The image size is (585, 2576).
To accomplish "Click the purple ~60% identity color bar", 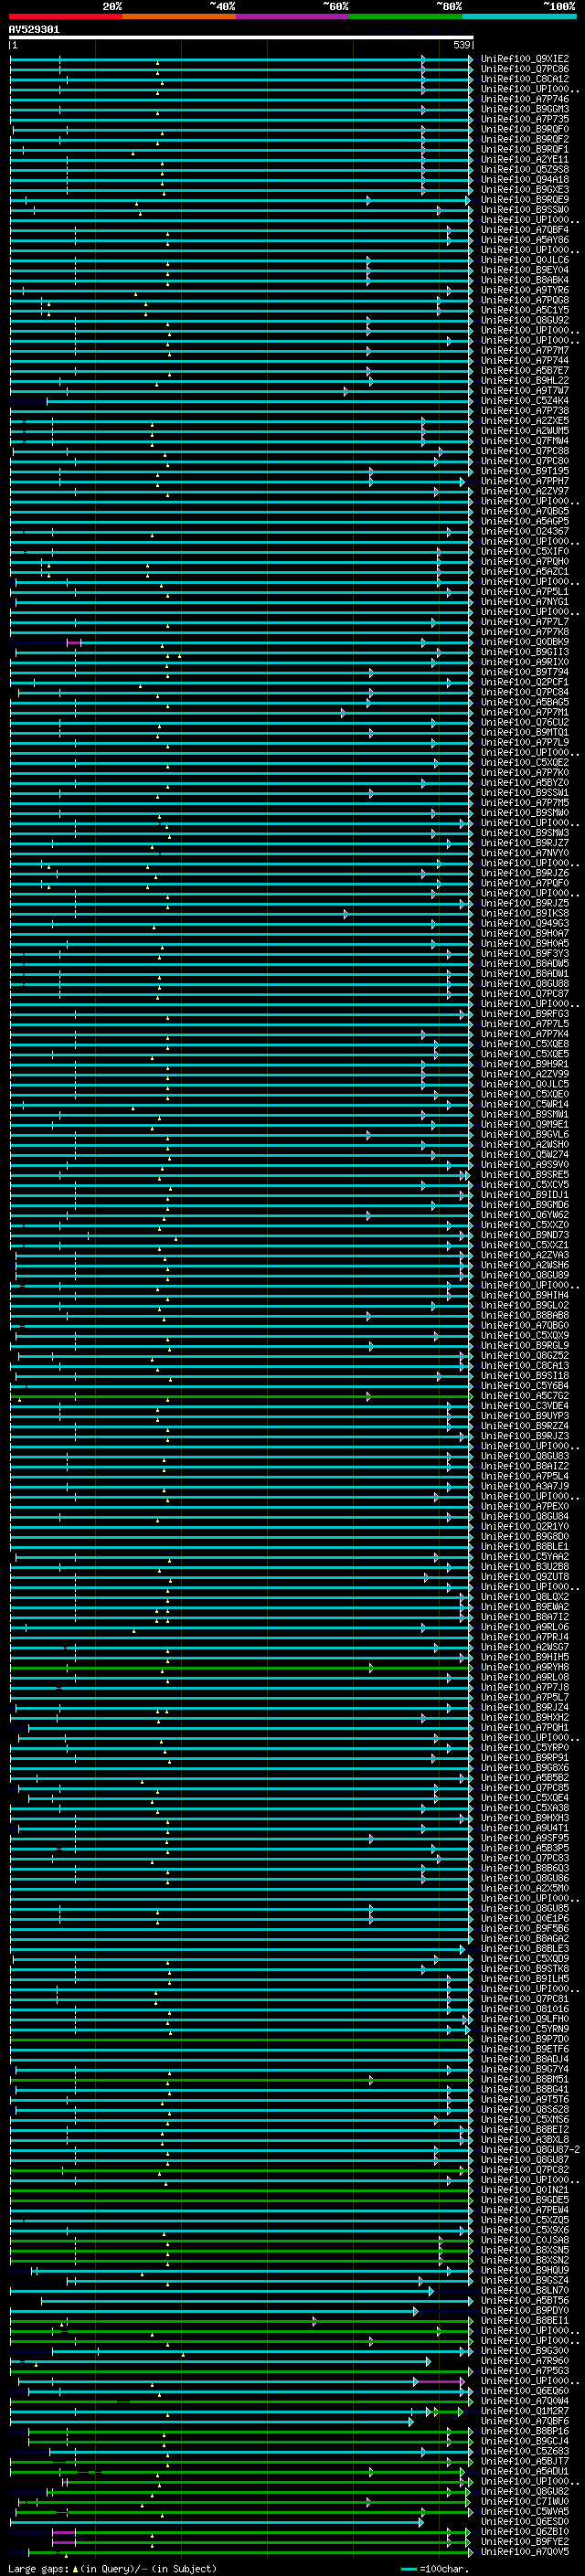I will [293, 16].
